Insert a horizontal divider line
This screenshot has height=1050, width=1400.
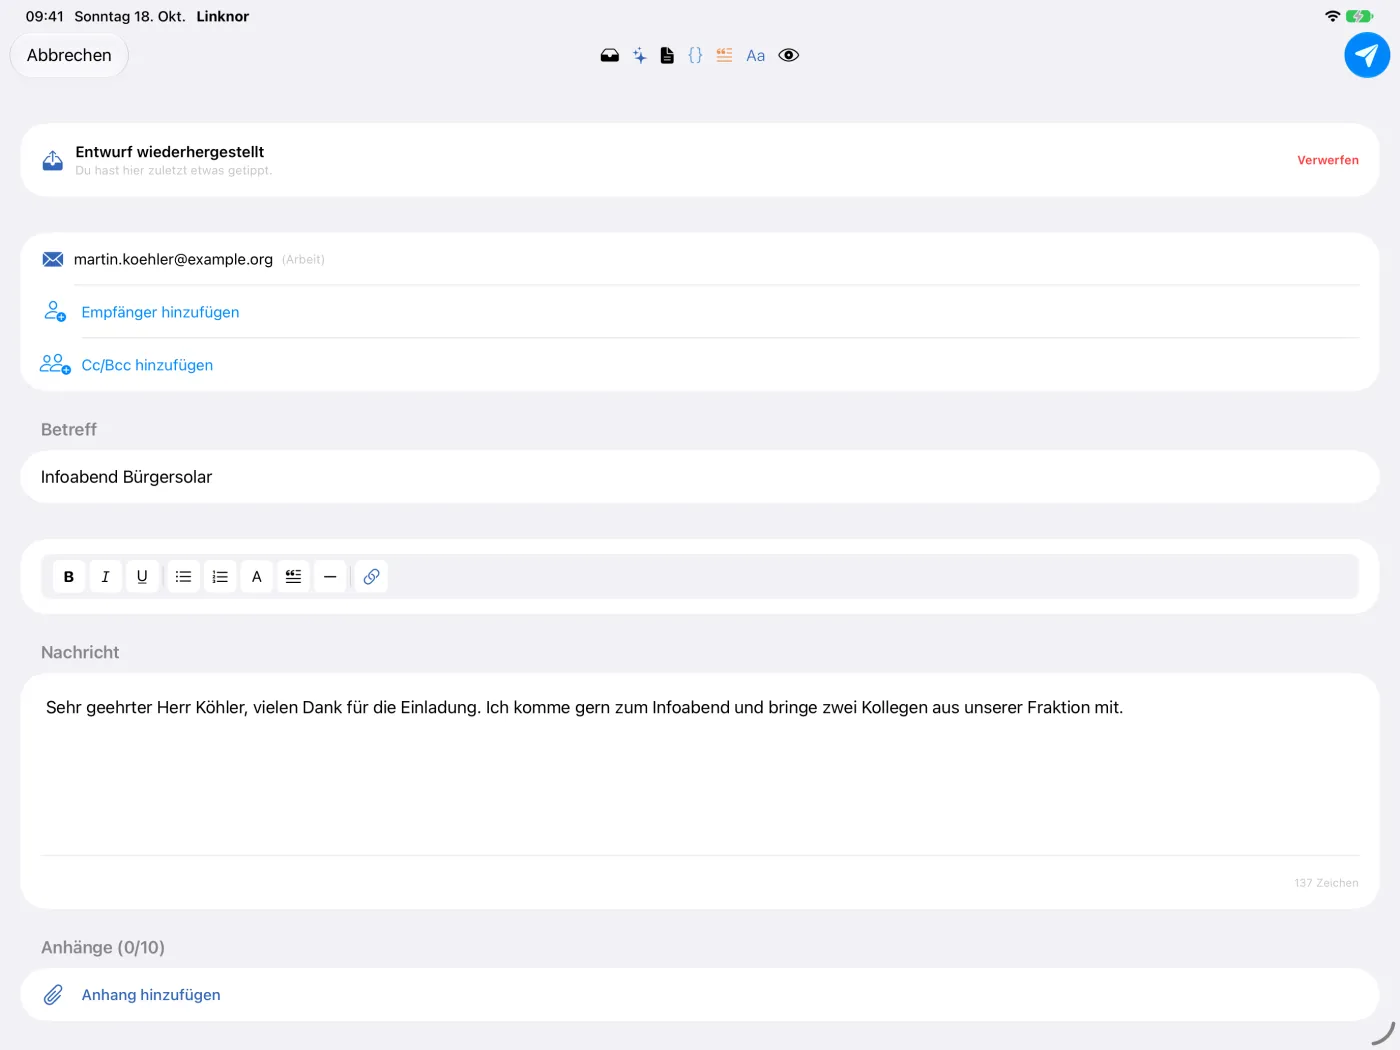pos(330,577)
